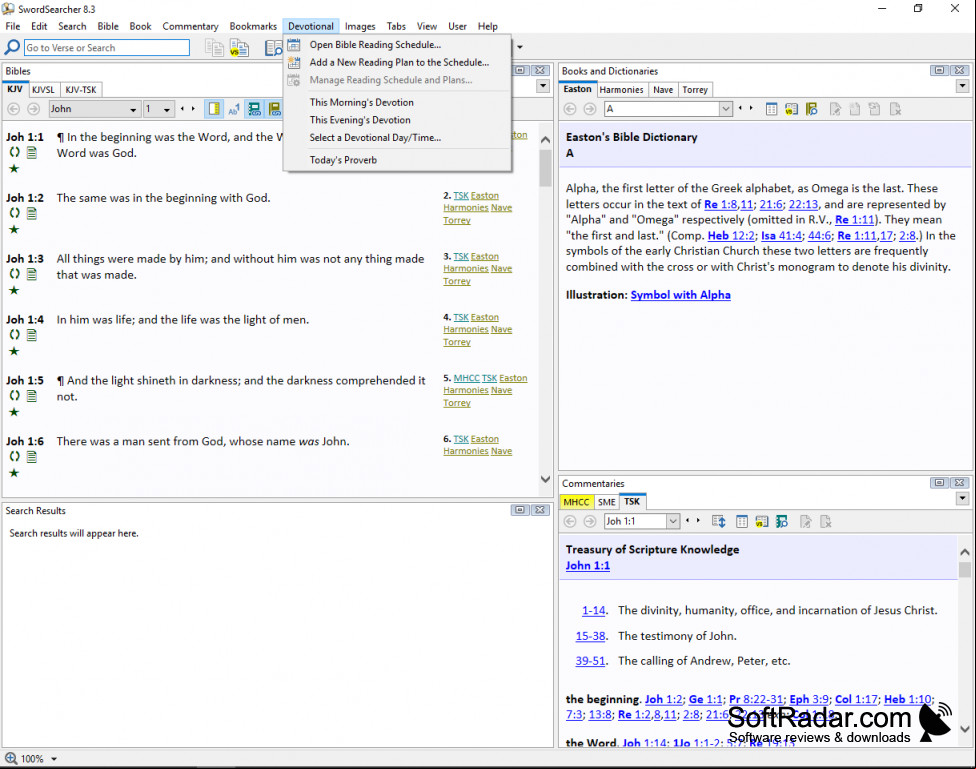976x769 pixels.
Task: Open the main toolbar overflow dropdown arrow
Action: [x=520, y=47]
